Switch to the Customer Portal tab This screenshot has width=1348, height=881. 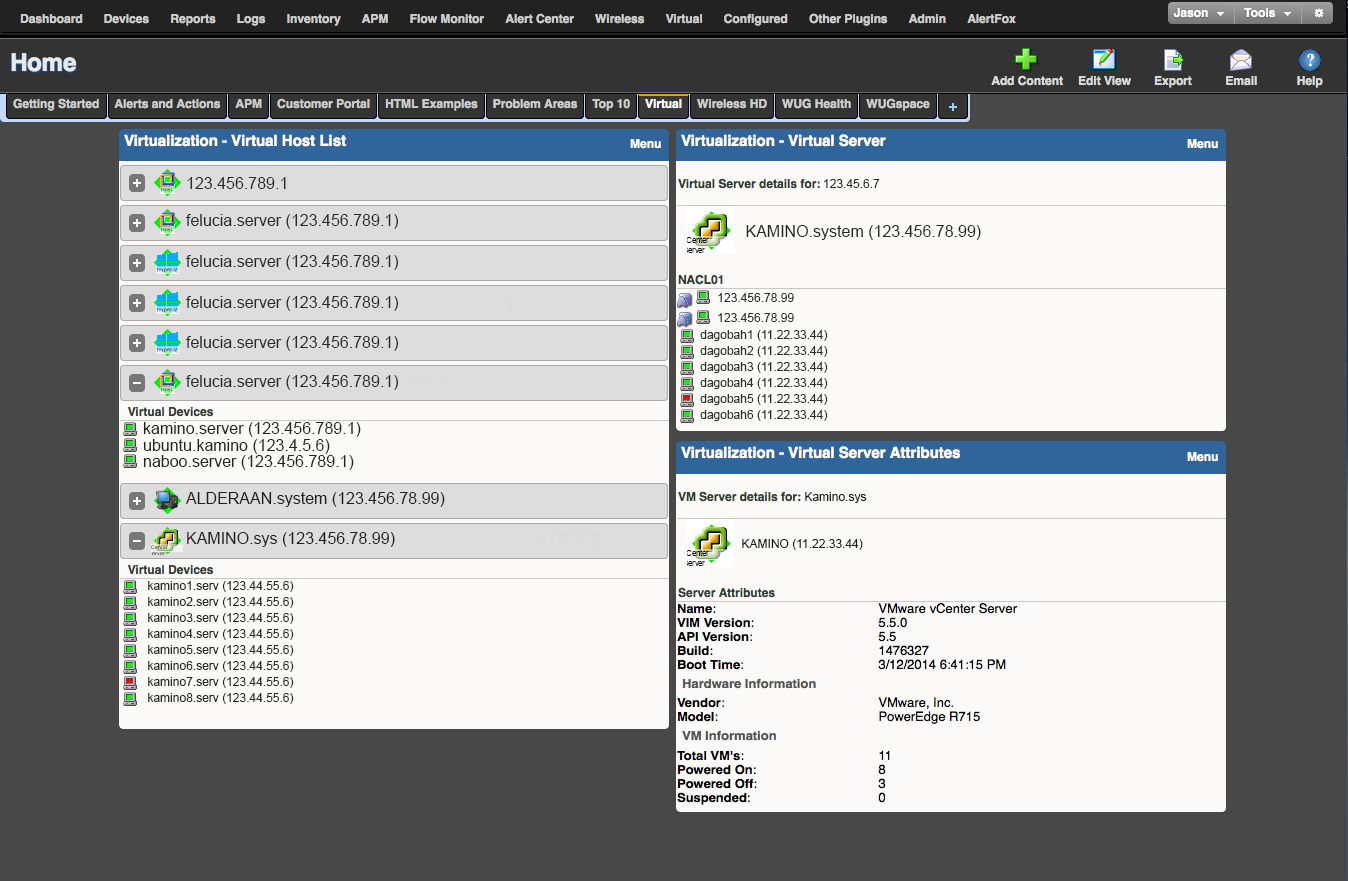324,105
